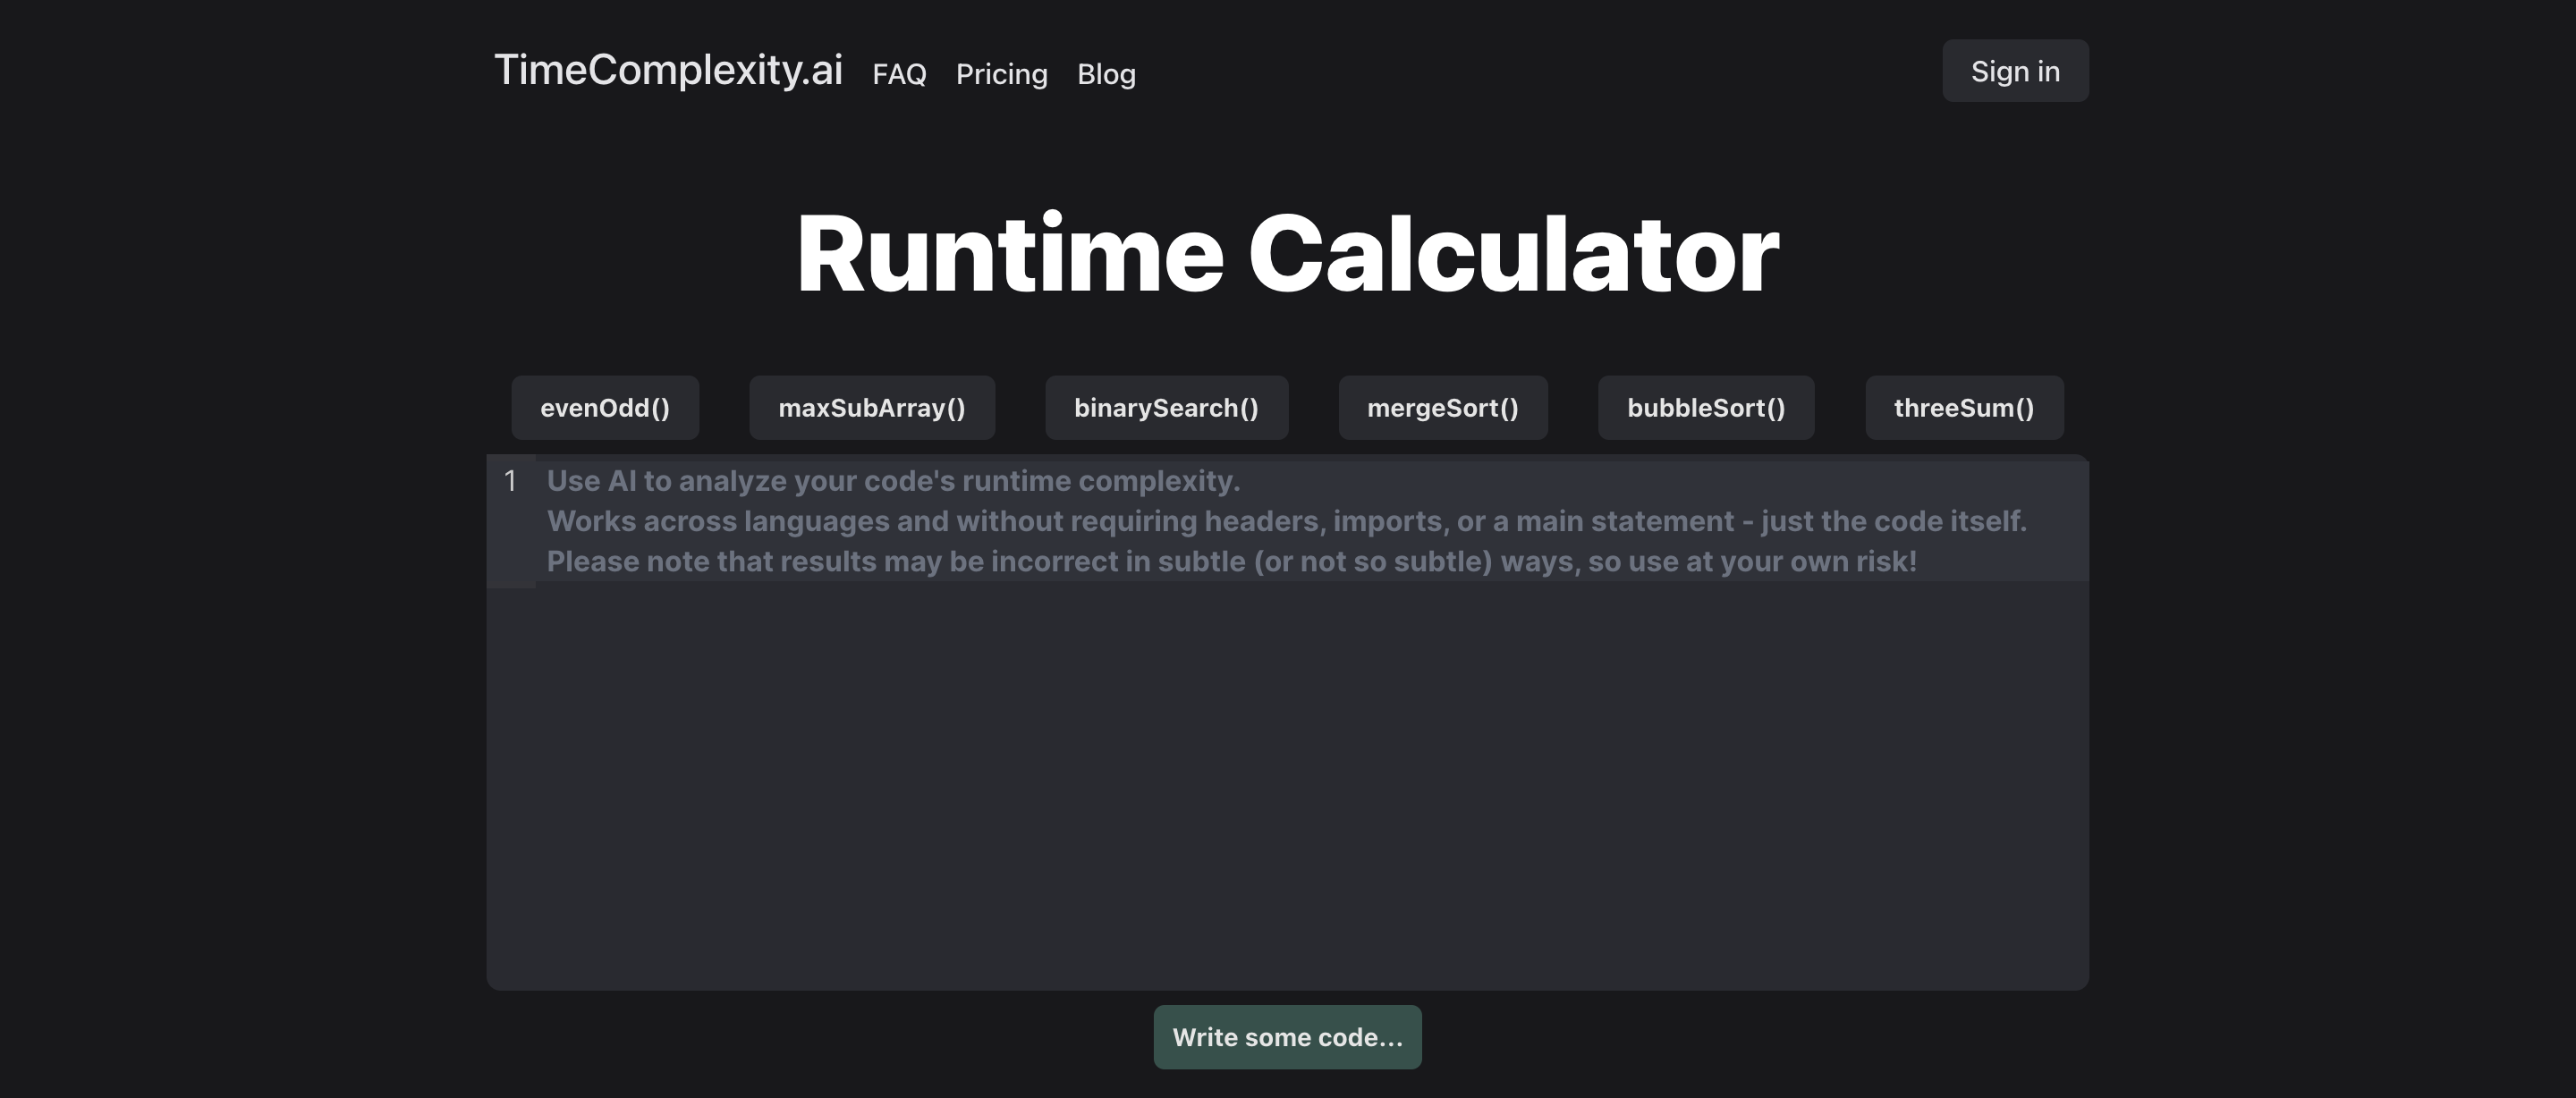
Task: Click the Runtime Calculator heading
Action: (x=1287, y=255)
